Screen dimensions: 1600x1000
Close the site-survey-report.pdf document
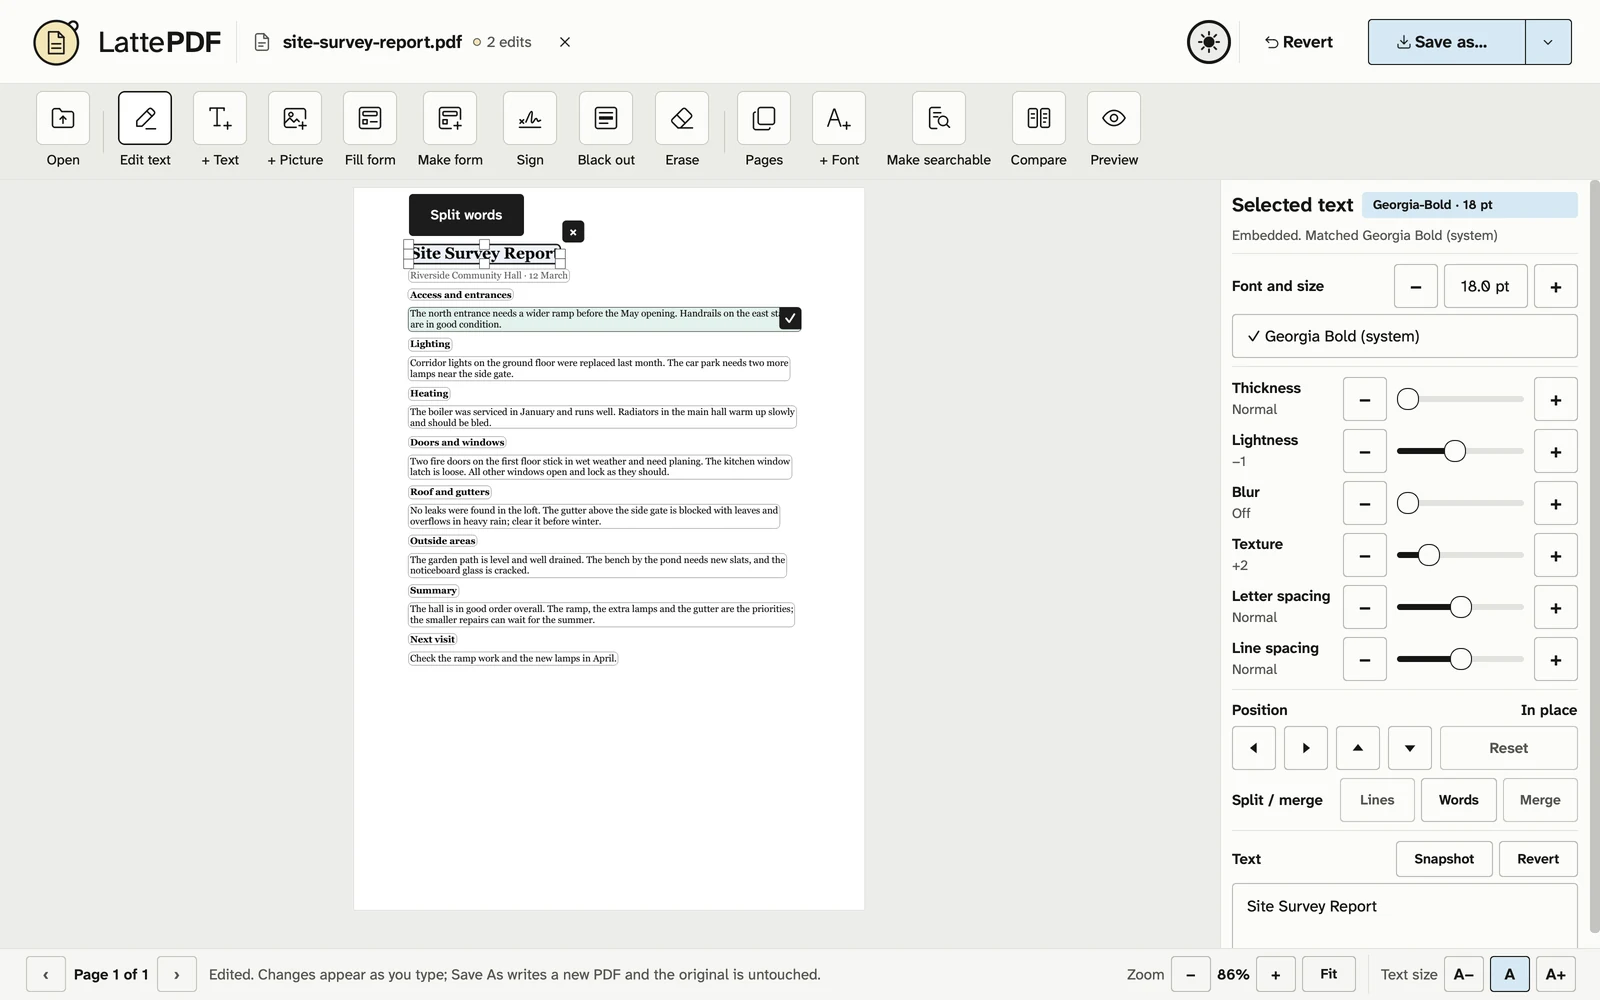point(565,42)
